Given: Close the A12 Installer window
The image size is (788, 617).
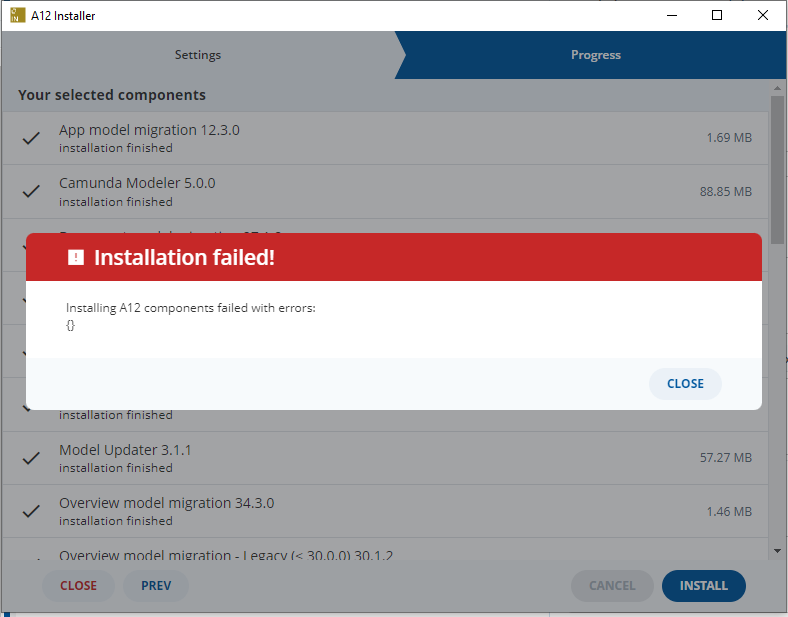Looking at the screenshot, I should coord(762,16).
